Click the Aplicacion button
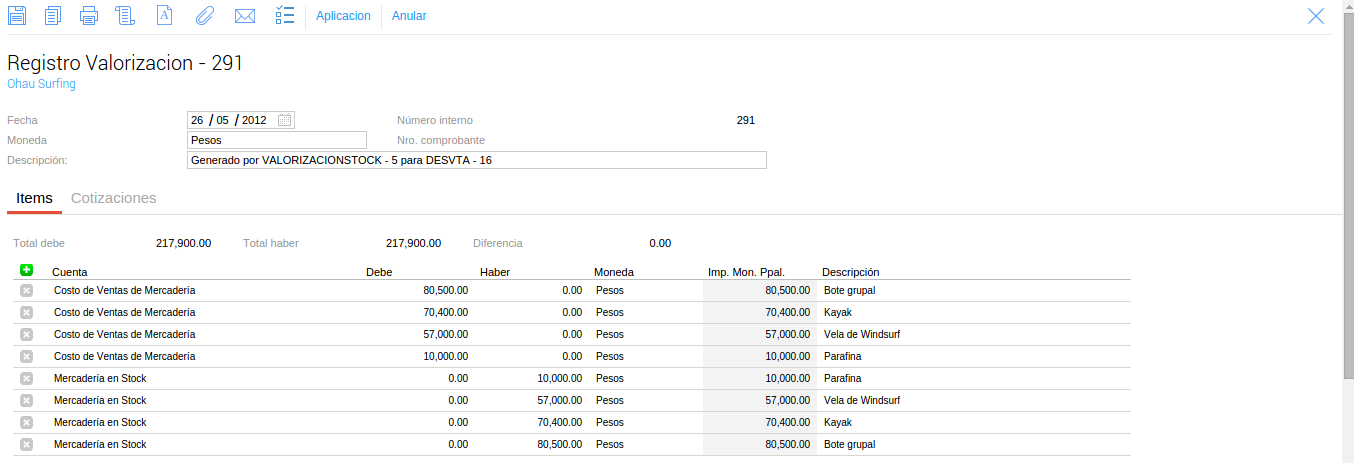The height and width of the screenshot is (463, 1354). (343, 16)
